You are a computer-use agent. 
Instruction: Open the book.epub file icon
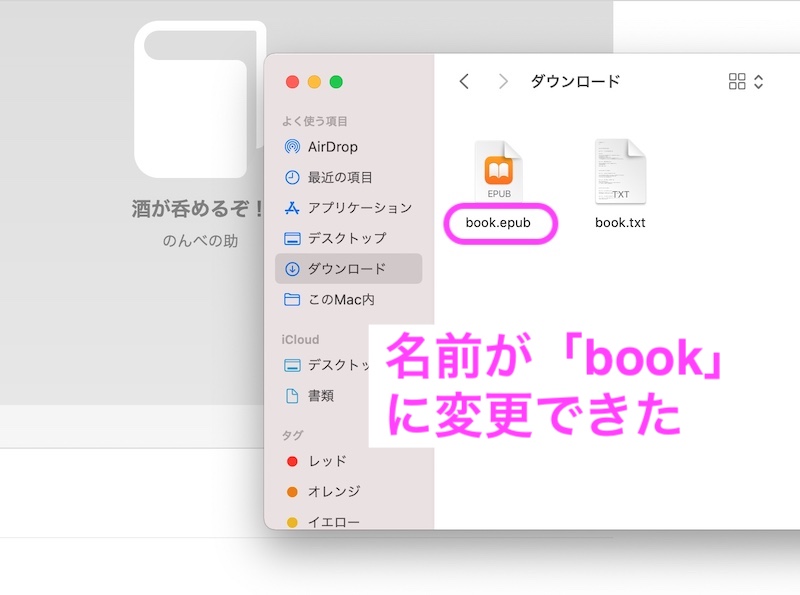tap(498, 171)
